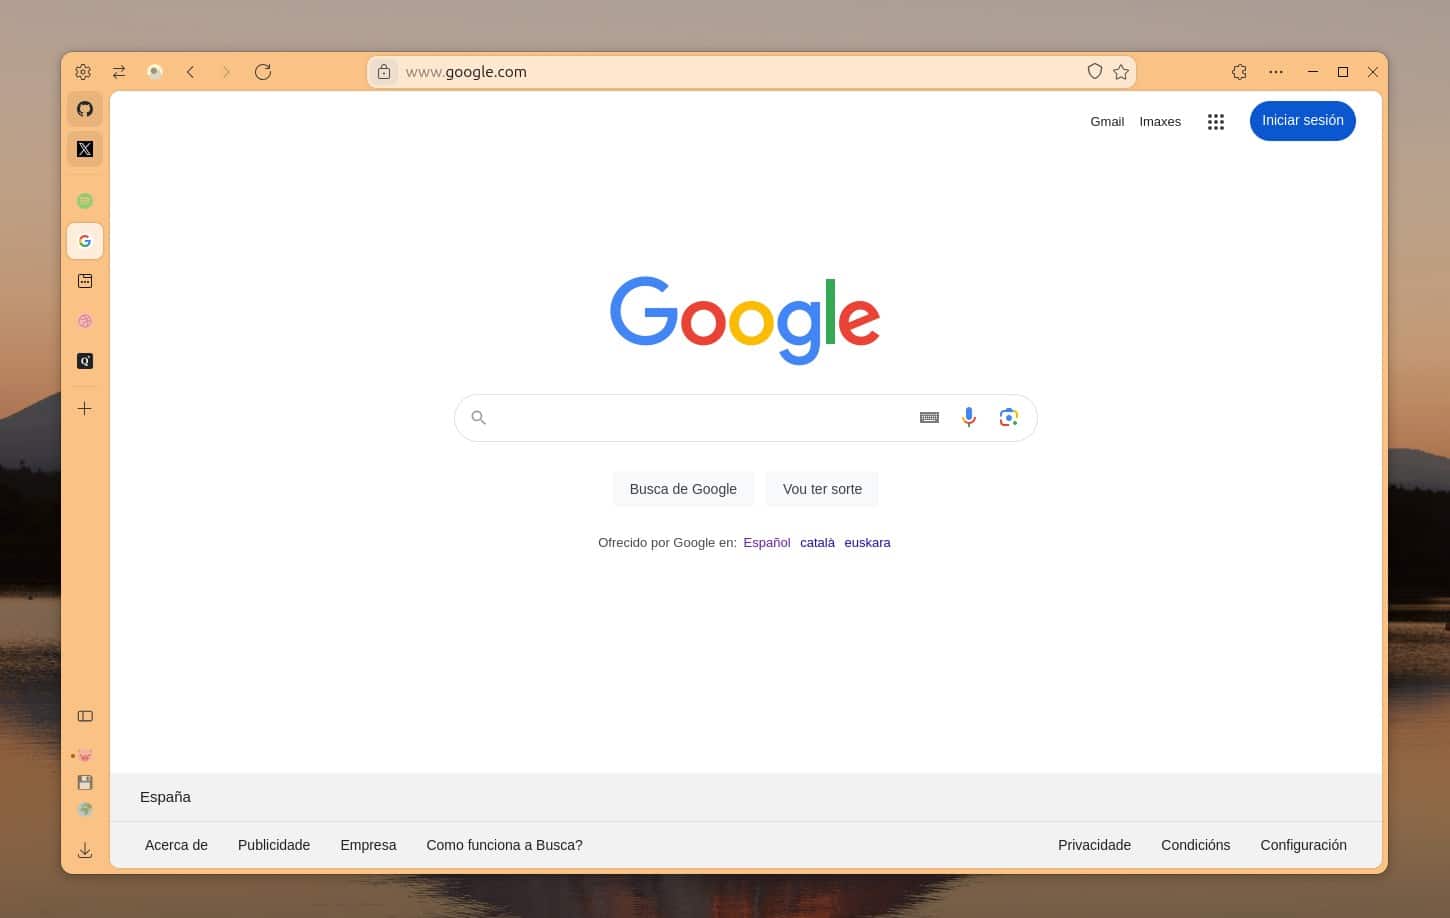1450x918 pixels.
Task: Switch to the black Q icon tab
Action: (x=85, y=361)
